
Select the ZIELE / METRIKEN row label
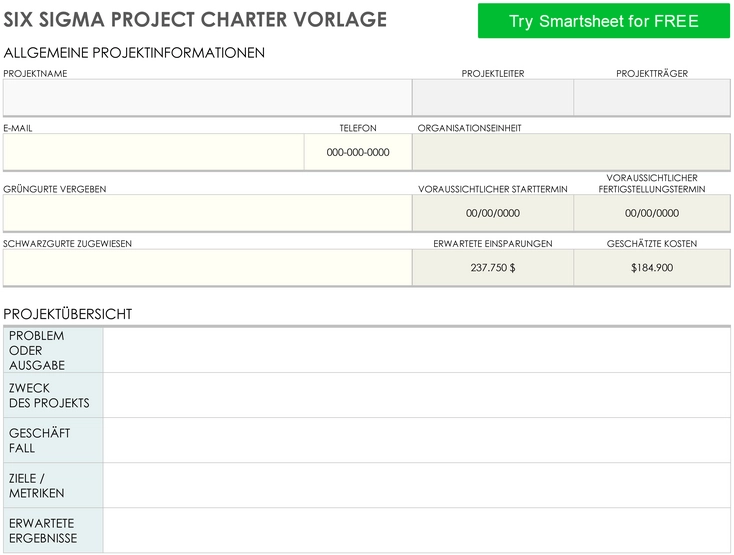pos(53,485)
